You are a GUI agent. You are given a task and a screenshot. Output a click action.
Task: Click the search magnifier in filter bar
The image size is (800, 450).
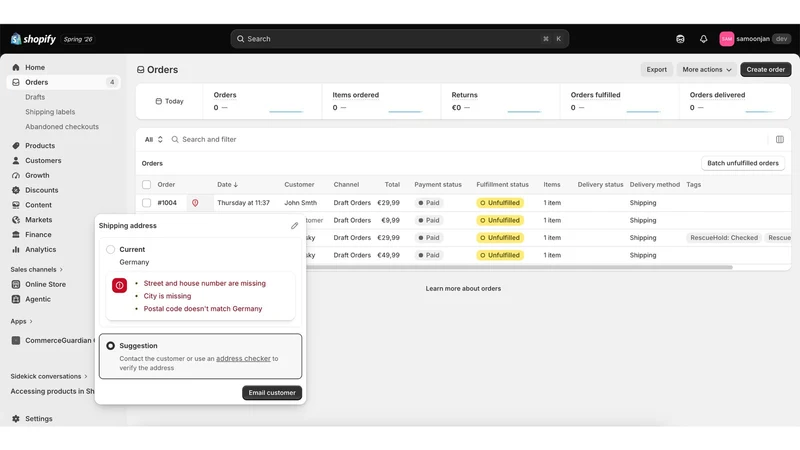pyautogui.click(x=175, y=139)
